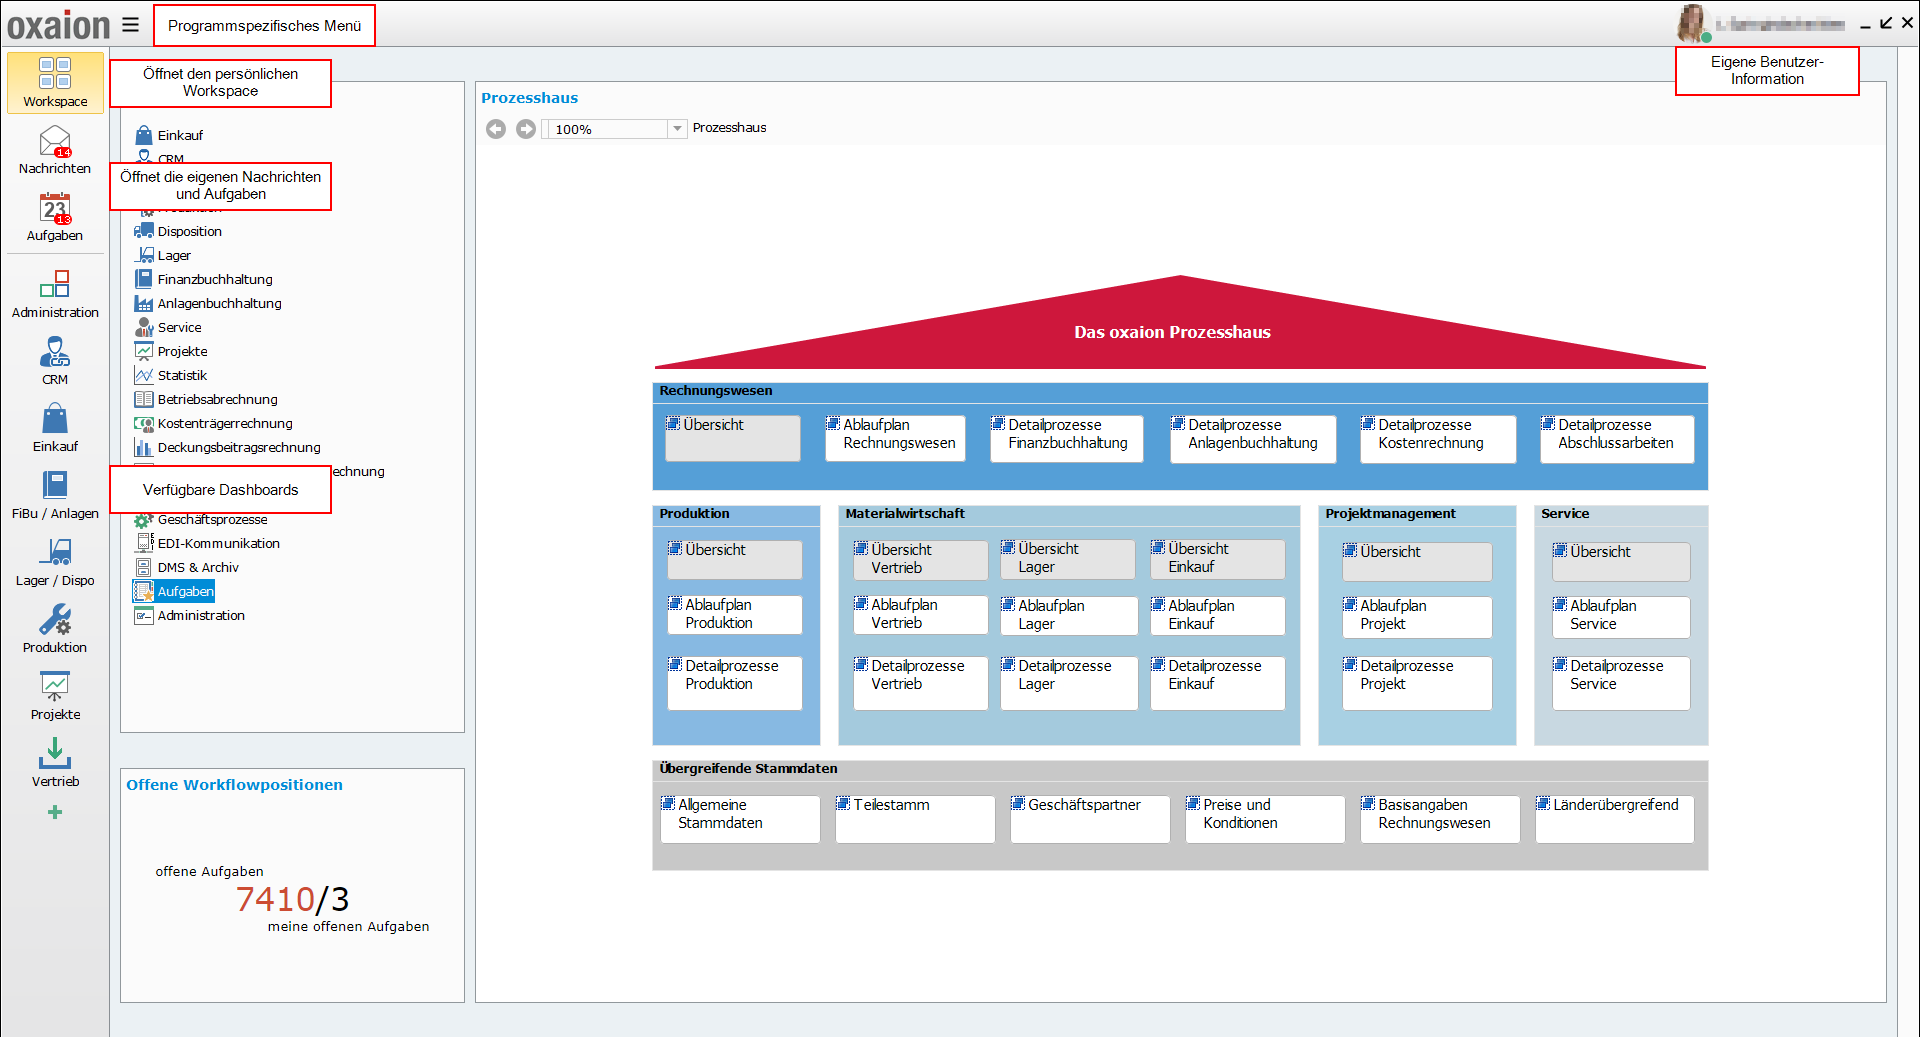The image size is (1920, 1037).
Task: Select Statistik in the dashboard list
Action: click(171, 375)
